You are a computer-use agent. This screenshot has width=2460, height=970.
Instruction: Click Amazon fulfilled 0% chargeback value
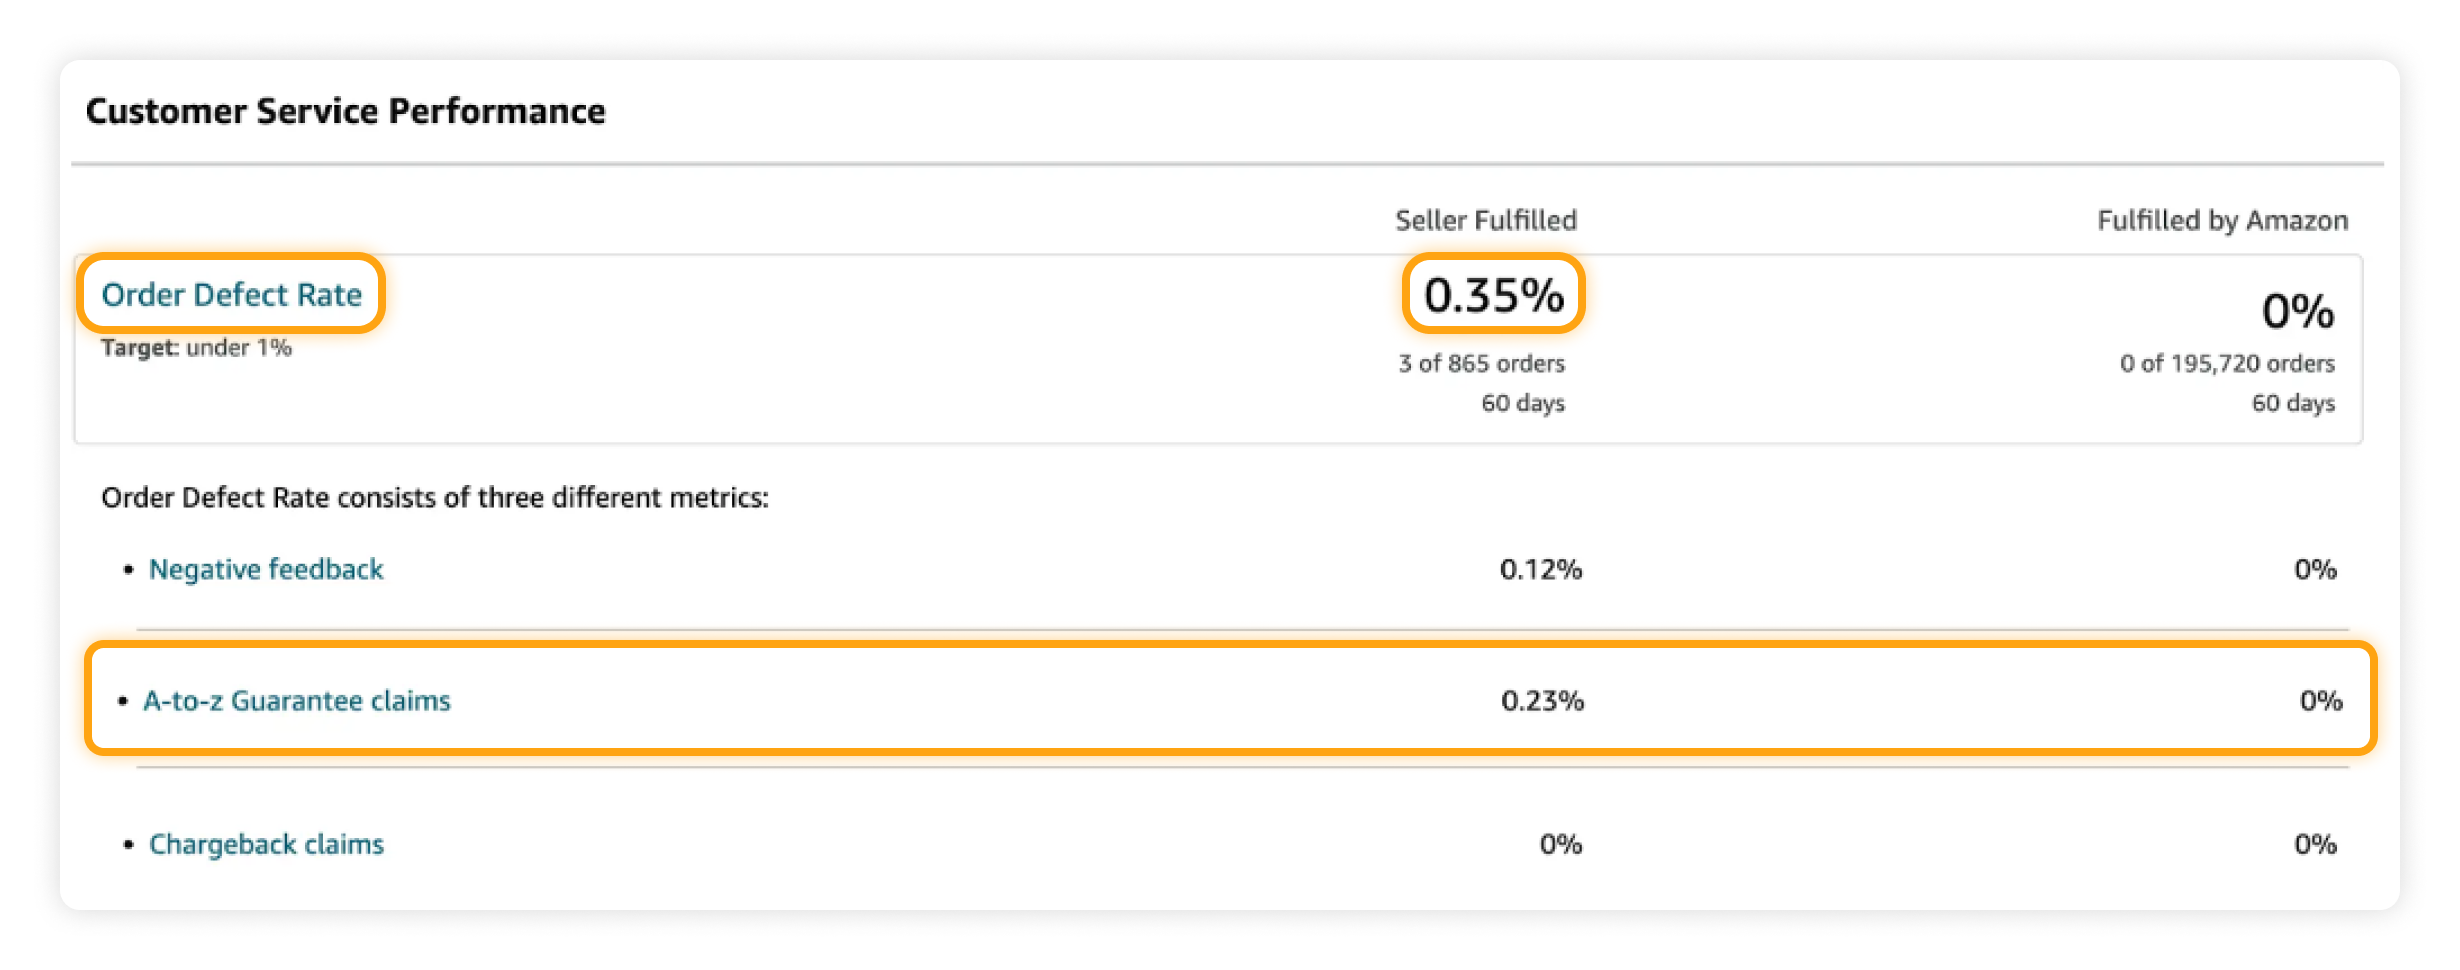pyautogui.click(x=2314, y=845)
